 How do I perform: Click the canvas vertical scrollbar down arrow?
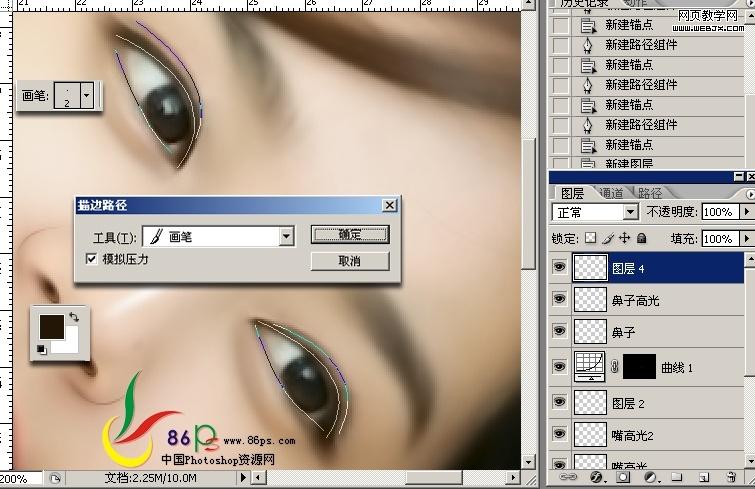coord(529,463)
